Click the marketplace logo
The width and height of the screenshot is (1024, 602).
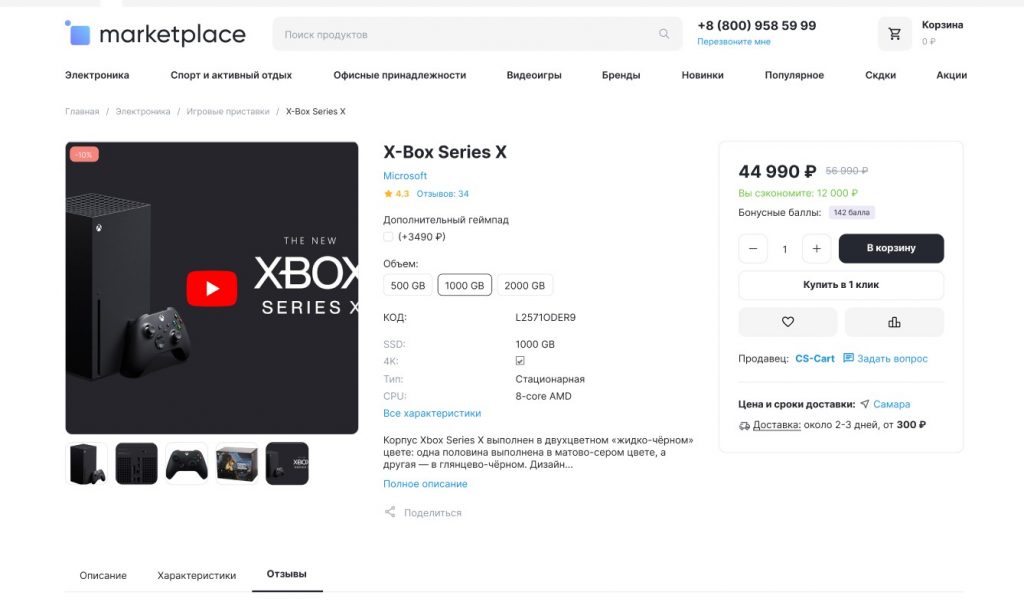[155, 34]
